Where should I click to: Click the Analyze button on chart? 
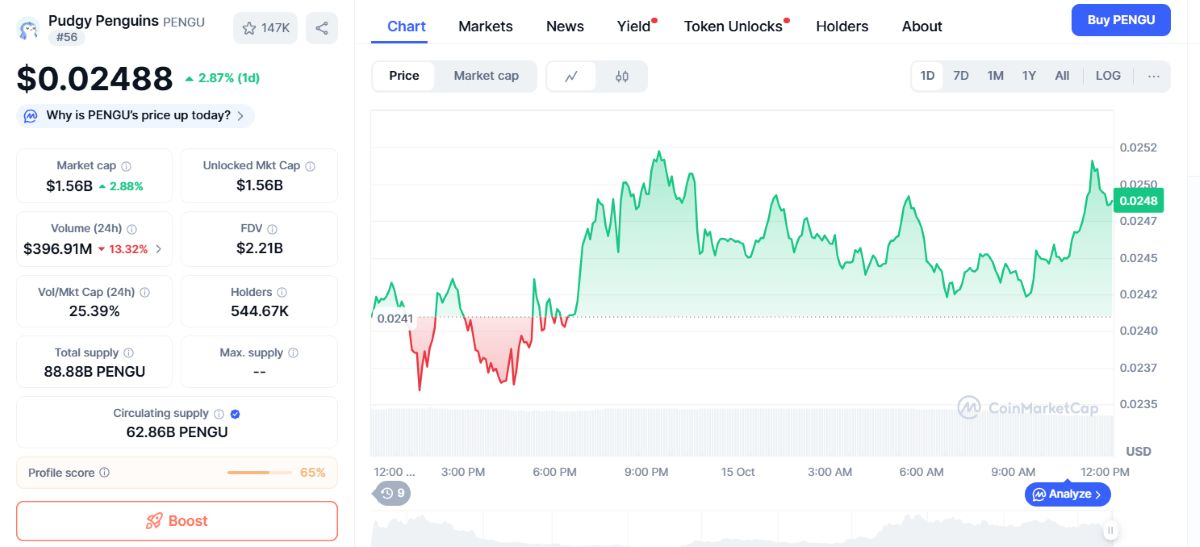pos(1067,494)
